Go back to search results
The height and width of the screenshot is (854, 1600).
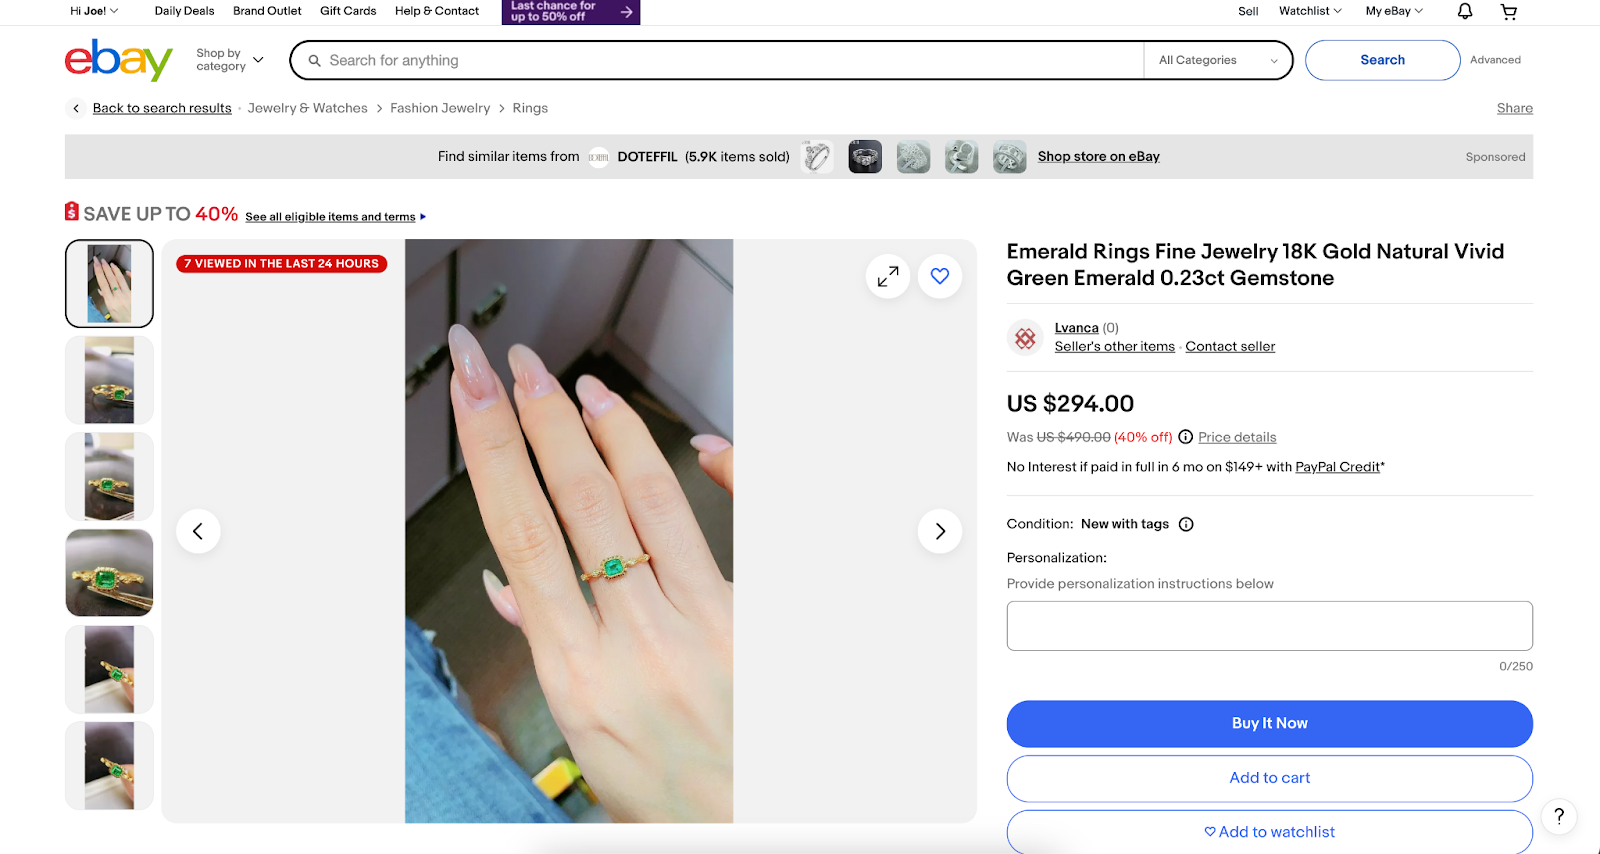(162, 108)
